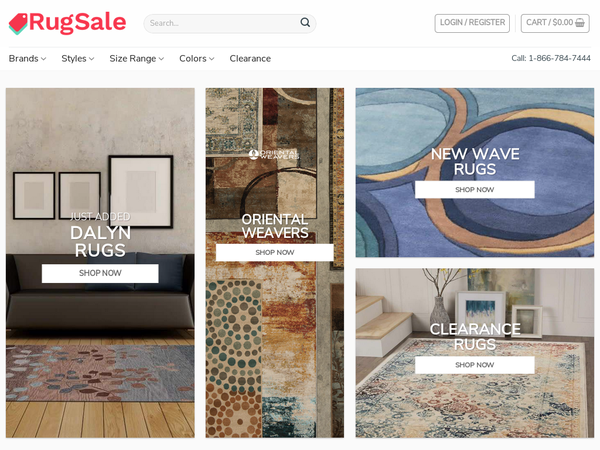
Task: Click the search magnifier icon
Action: point(305,23)
